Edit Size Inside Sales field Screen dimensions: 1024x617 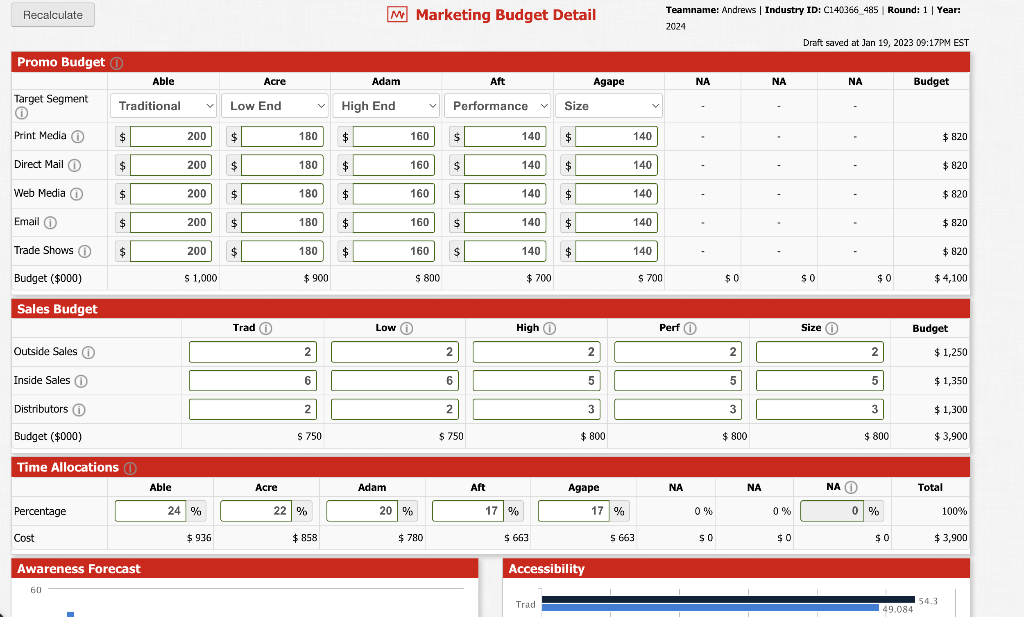[820, 381]
